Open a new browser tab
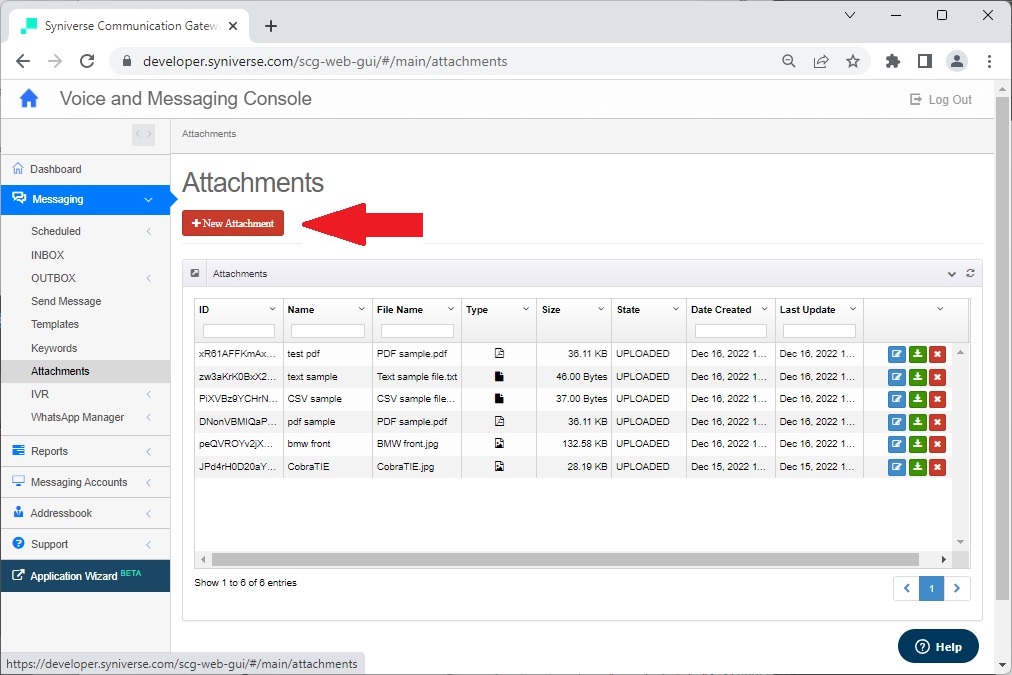Viewport: 1012px width, 675px height. (x=271, y=26)
